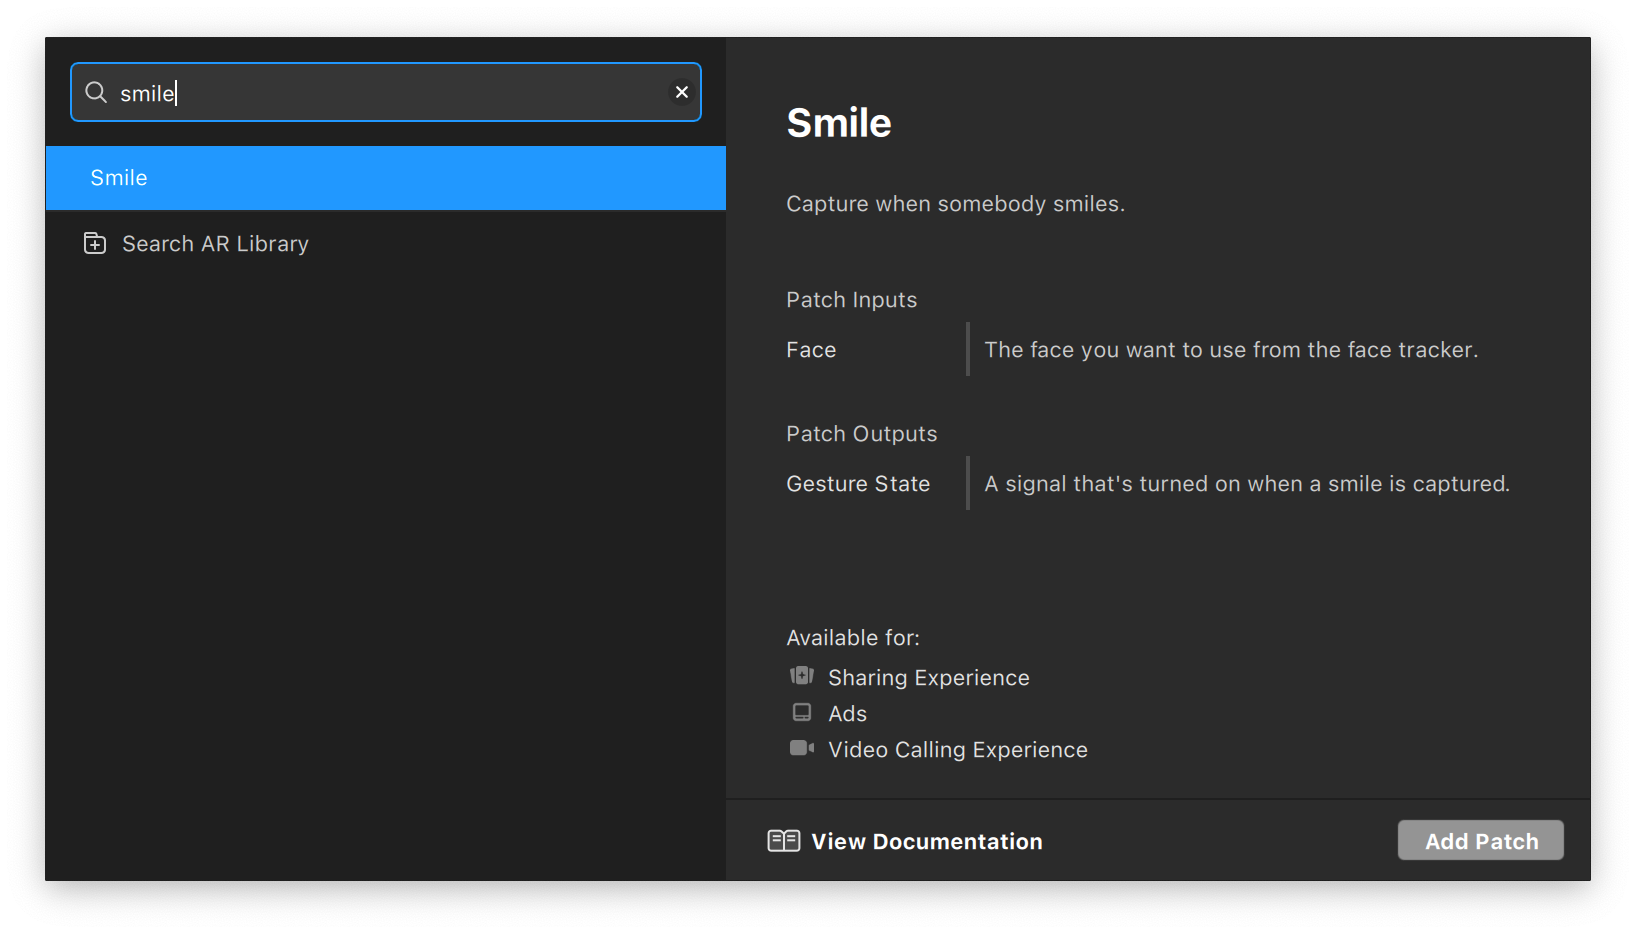Click the Patch Inputs section header
Screen dimensions: 1636x934
pos(851,300)
